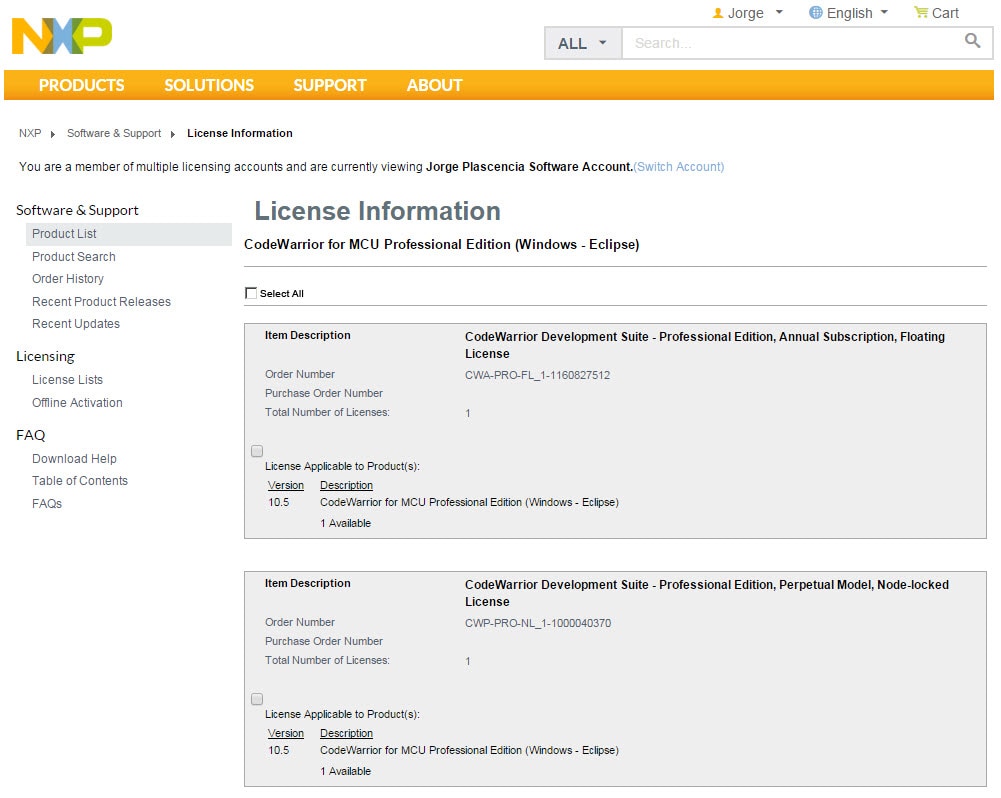Click the globe language icon
The image size is (1001, 798).
(816, 13)
